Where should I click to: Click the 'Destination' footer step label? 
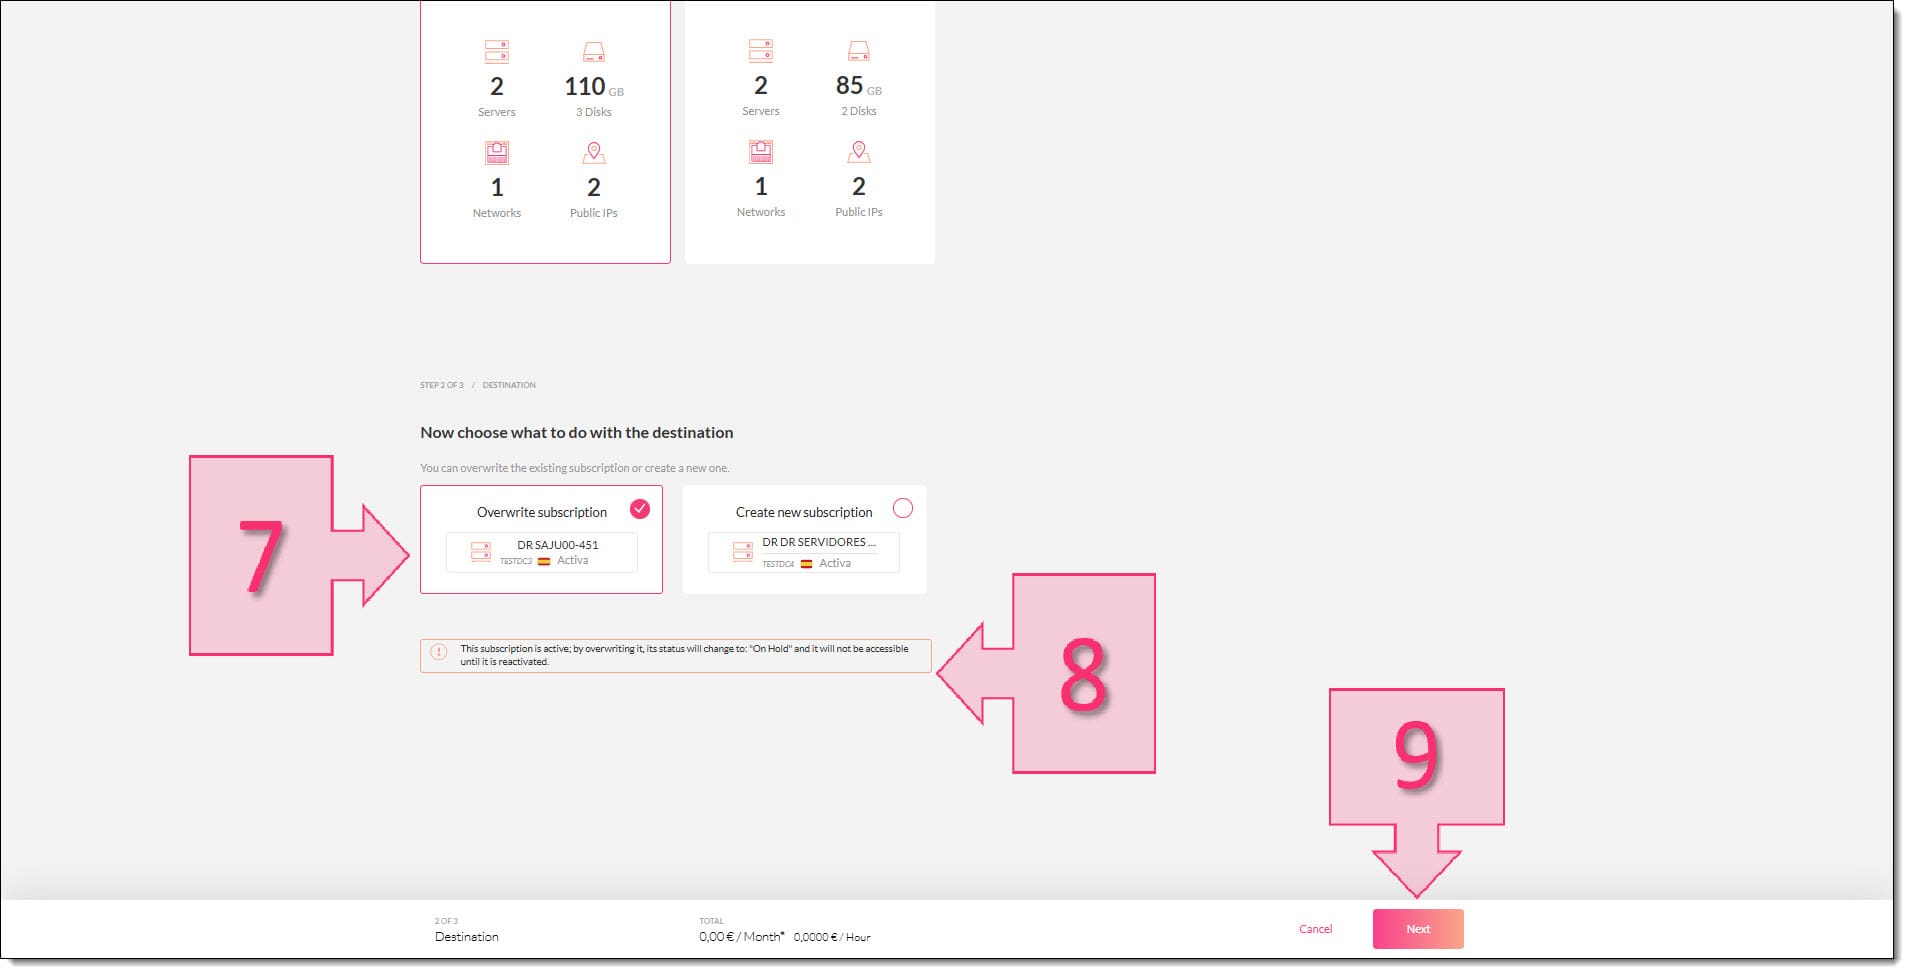tap(467, 937)
